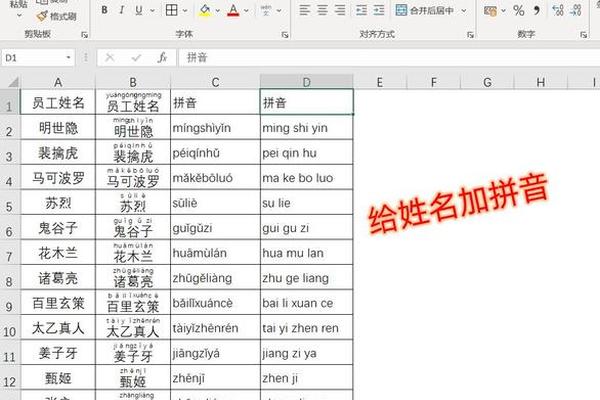Click the accounting number format icon

tap(490, 10)
